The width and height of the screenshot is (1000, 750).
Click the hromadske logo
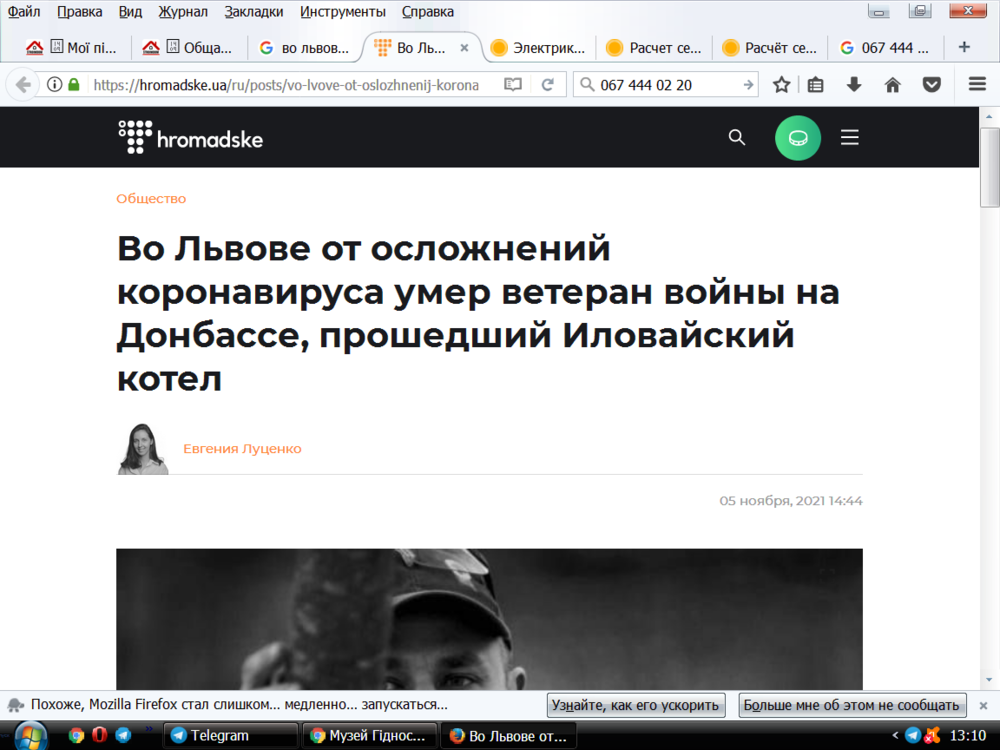[x=190, y=137]
